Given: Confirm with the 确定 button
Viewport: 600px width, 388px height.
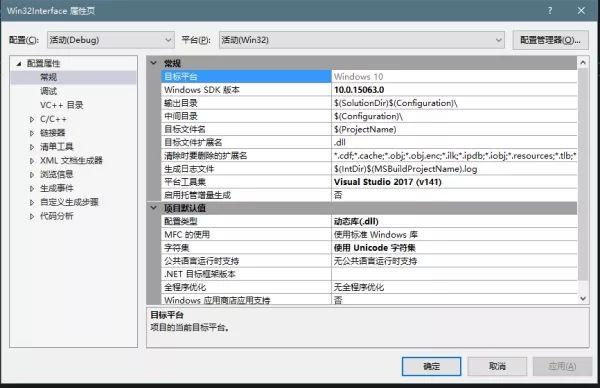Looking at the screenshot, I should coord(431,366).
